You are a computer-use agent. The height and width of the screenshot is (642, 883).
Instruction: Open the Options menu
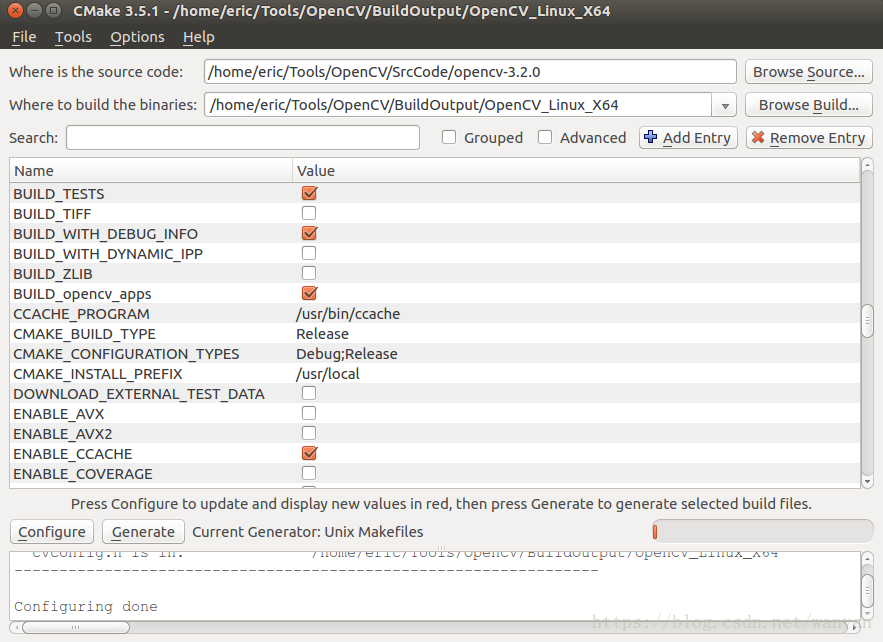137,37
